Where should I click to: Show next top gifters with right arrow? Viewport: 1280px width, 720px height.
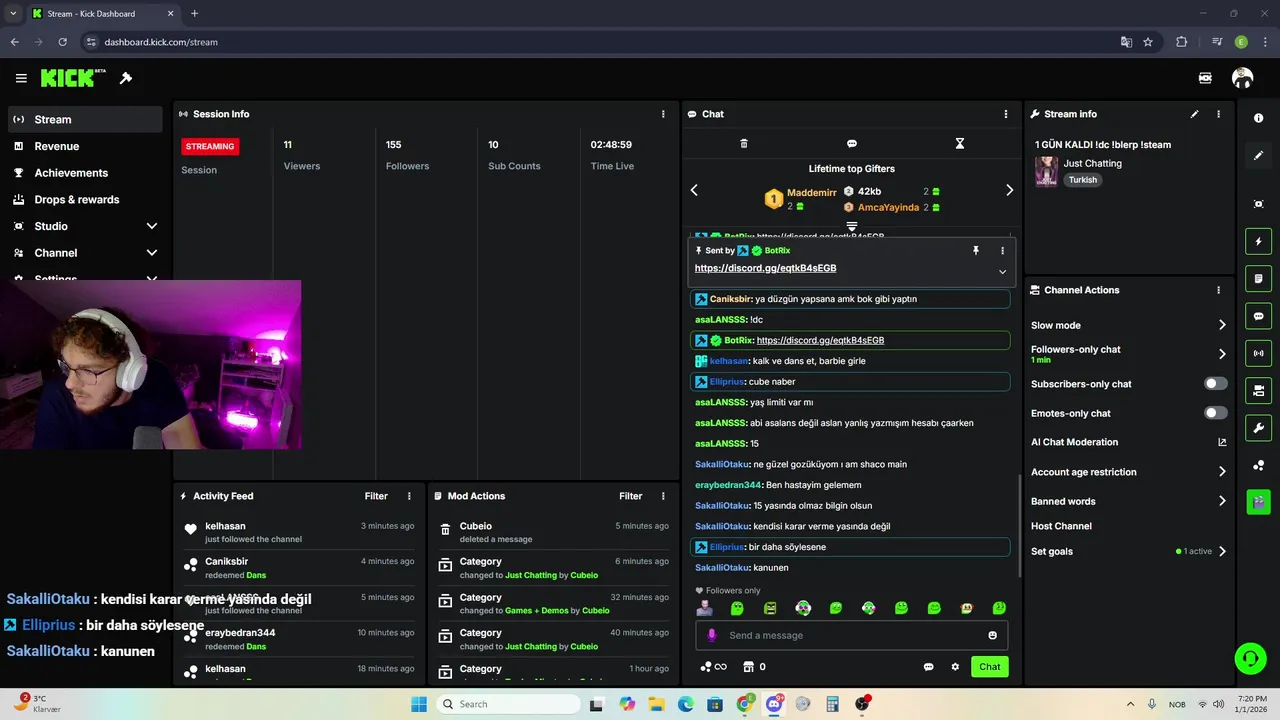pyautogui.click(x=1009, y=190)
